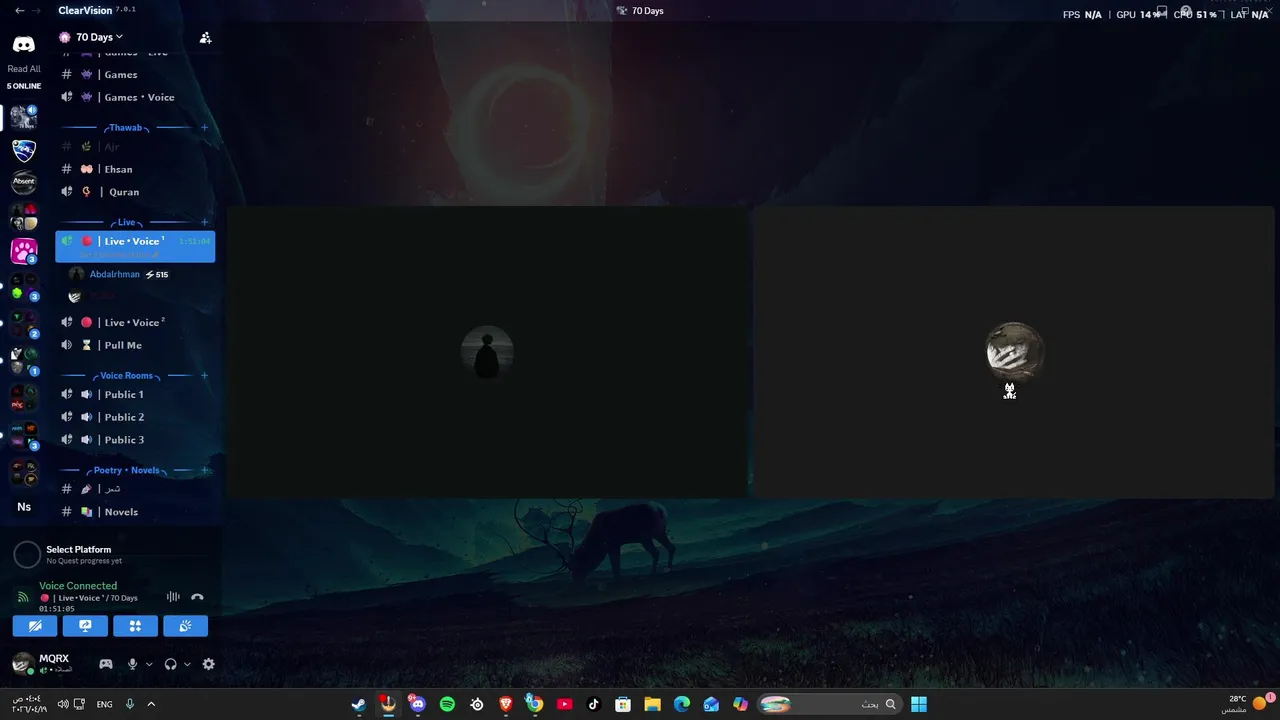Open the Games text channel
The image size is (1280, 720).
(x=121, y=74)
